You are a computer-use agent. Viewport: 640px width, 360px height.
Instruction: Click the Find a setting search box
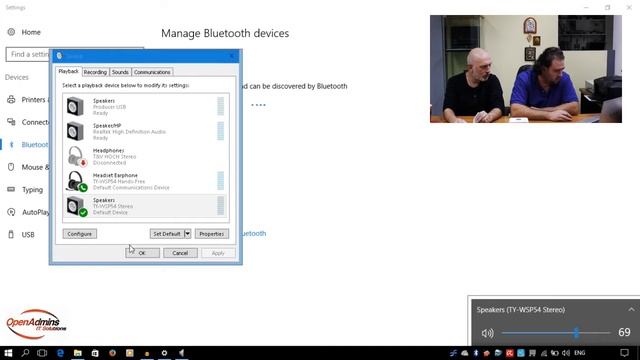(28, 54)
